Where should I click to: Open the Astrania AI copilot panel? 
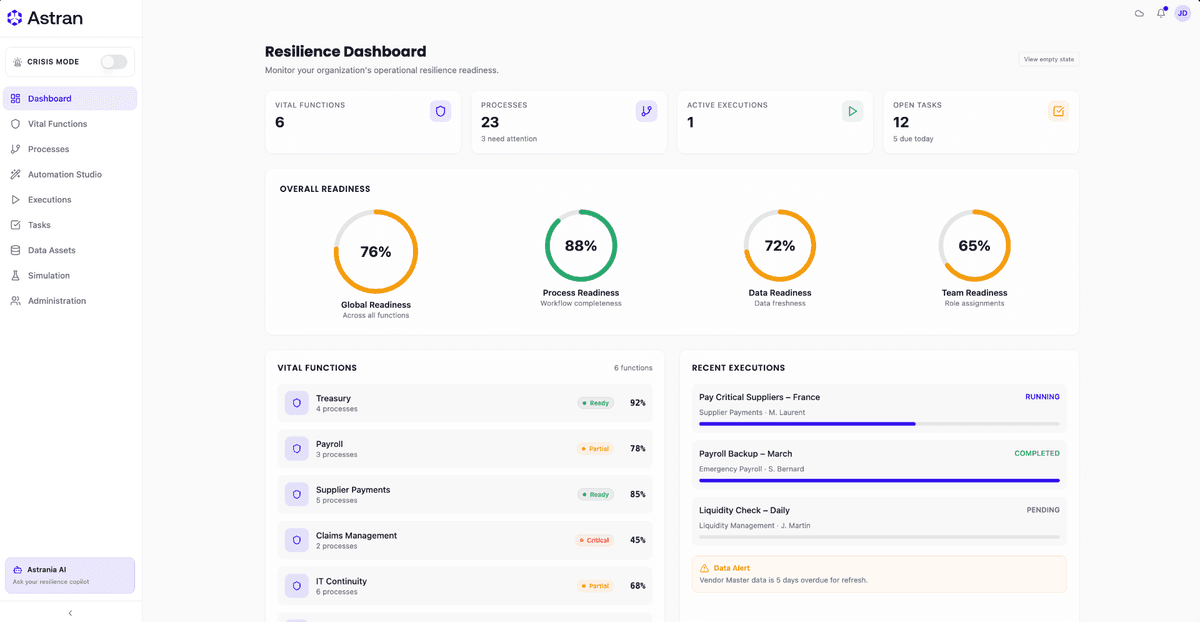70,575
